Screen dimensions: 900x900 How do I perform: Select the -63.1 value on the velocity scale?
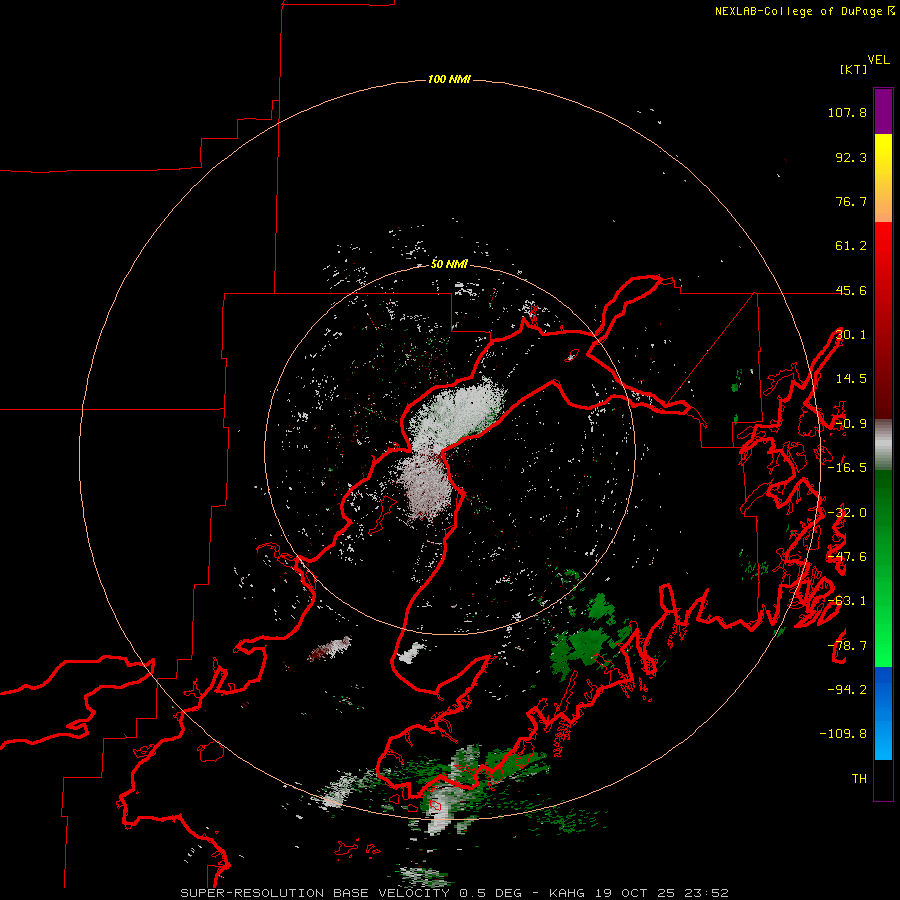click(x=847, y=601)
